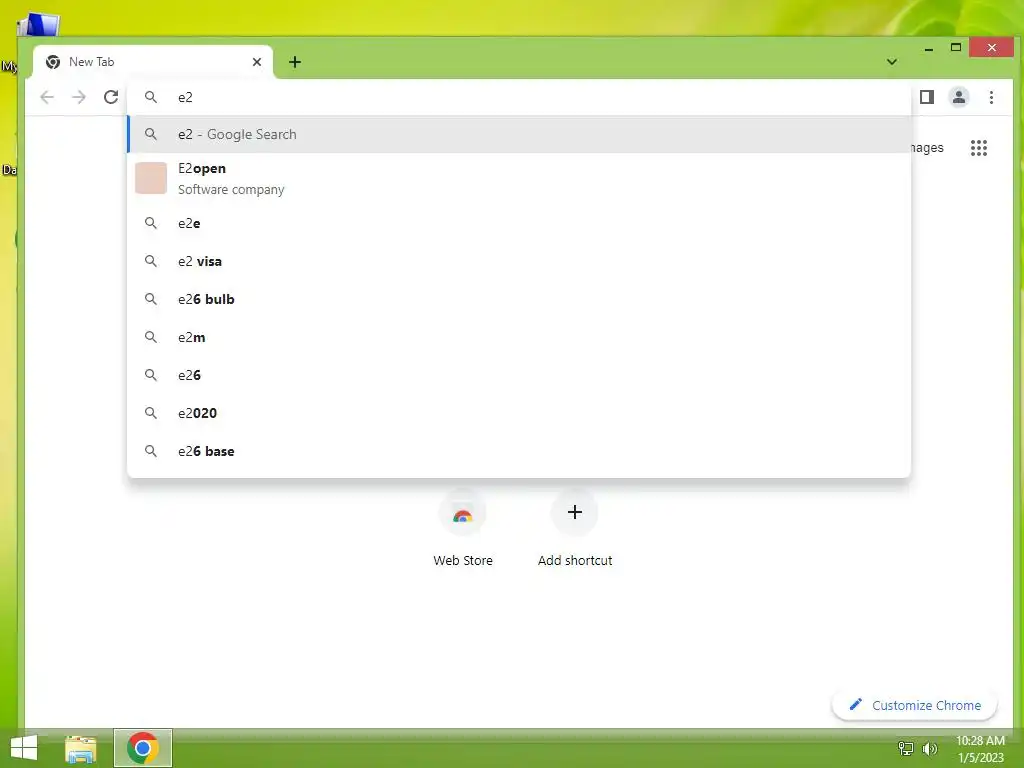Open the volume tray icon
Screen dimensions: 1024x768
click(930, 749)
